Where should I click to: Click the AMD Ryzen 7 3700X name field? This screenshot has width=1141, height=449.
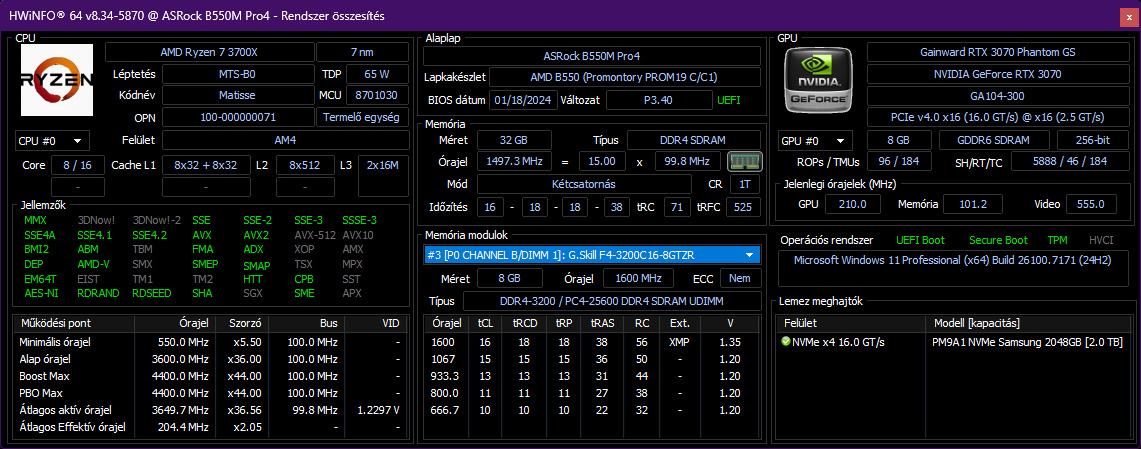tap(210, 52)
